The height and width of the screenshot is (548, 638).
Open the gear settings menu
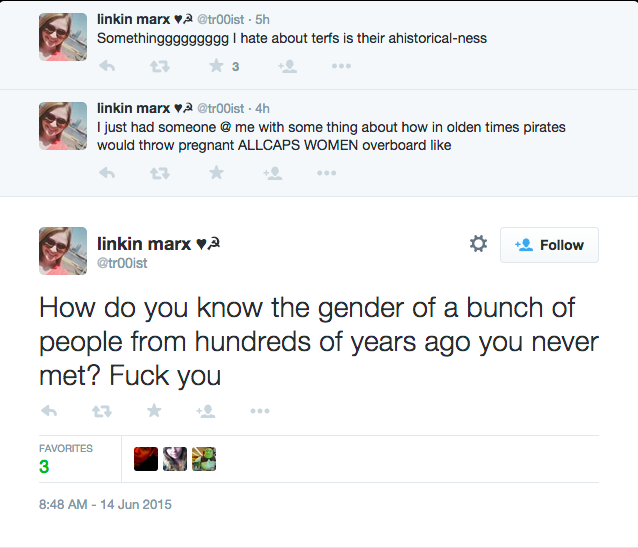click(478, 244)
